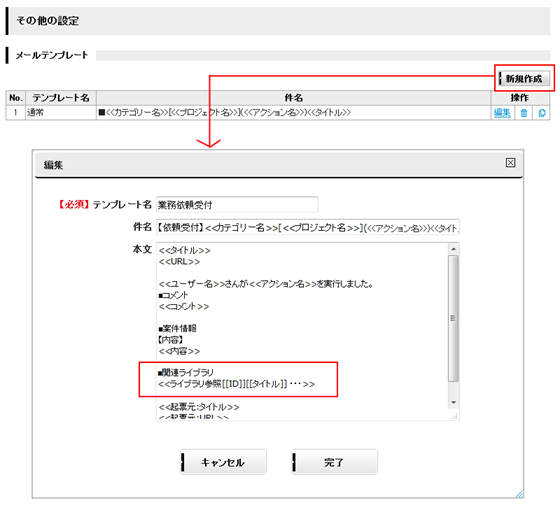
Task: Click the キャンセル button
Action: point(223,462)
